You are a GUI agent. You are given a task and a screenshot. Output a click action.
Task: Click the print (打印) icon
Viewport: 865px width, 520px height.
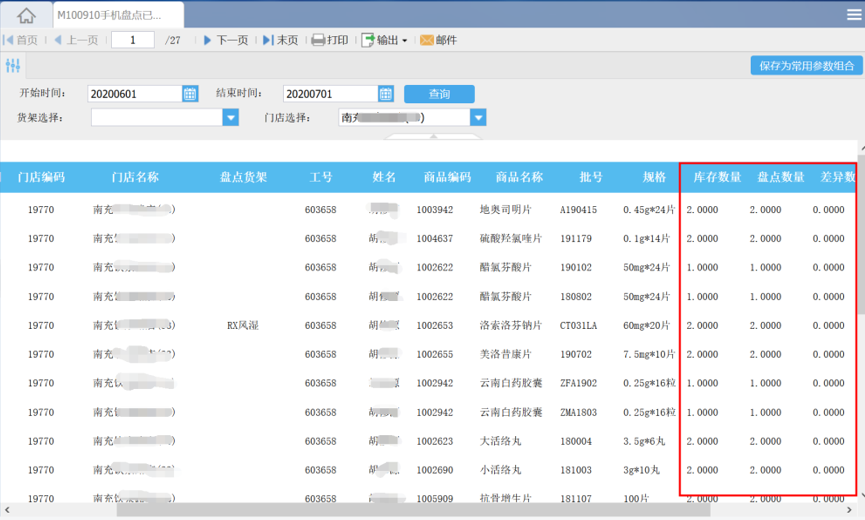click(319, 40)
